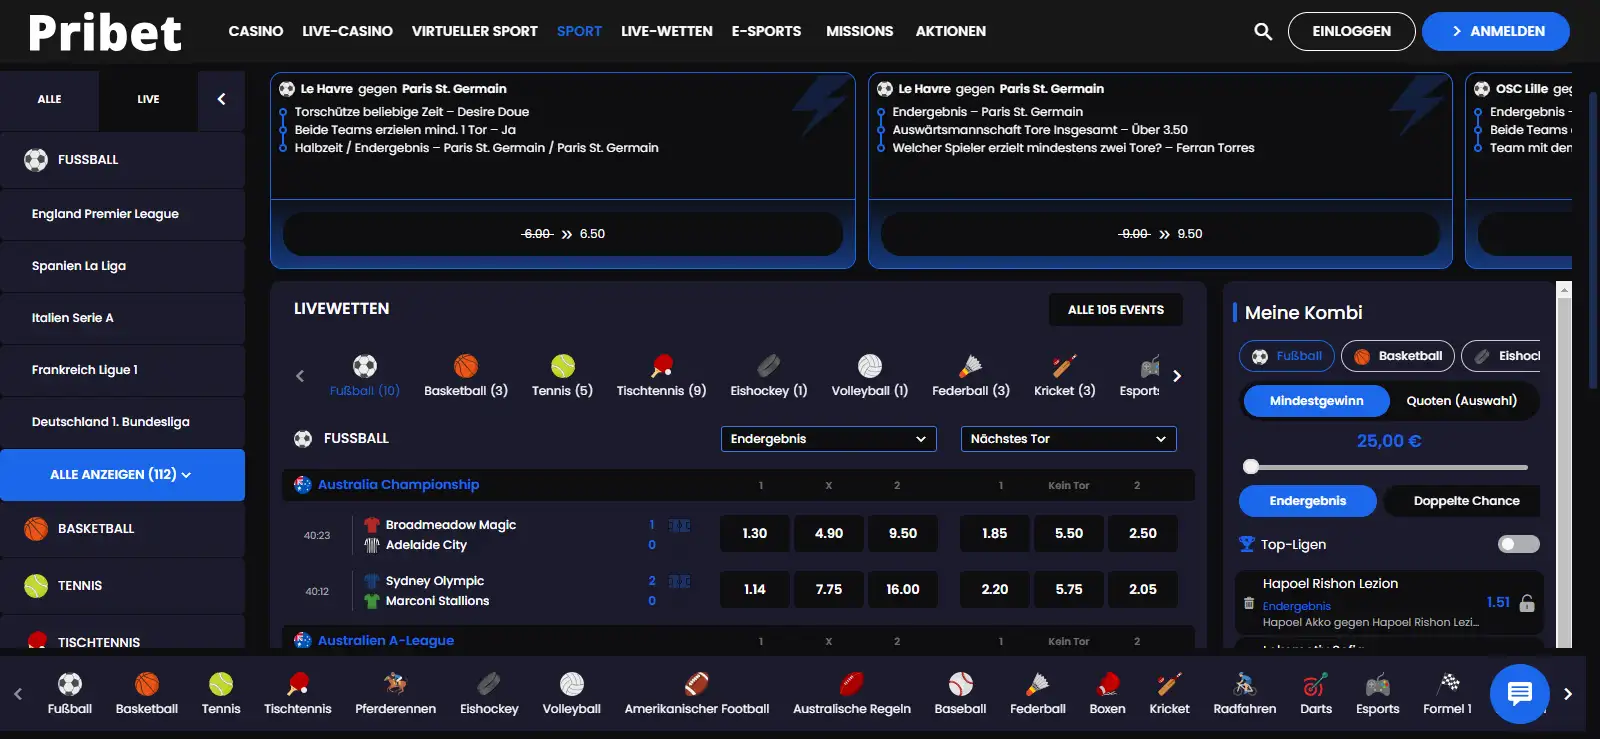The image size is (1600, 739).
Task: Click the Meine Kombi amount slider handle
Action: coord(1251,467)
